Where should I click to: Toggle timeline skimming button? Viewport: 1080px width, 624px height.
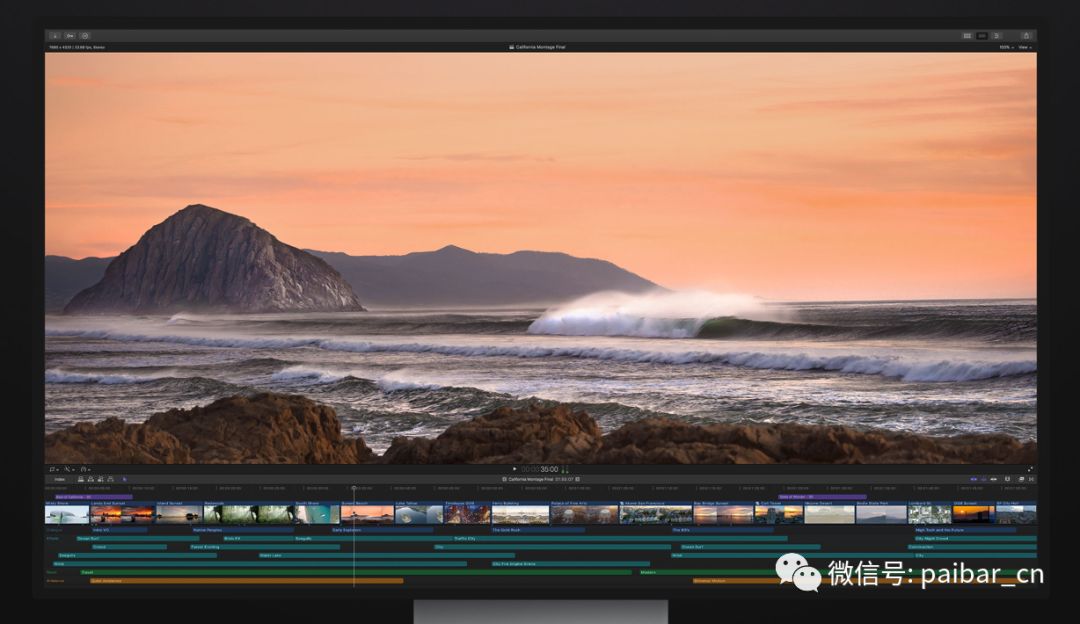click(x=974, y=479)
